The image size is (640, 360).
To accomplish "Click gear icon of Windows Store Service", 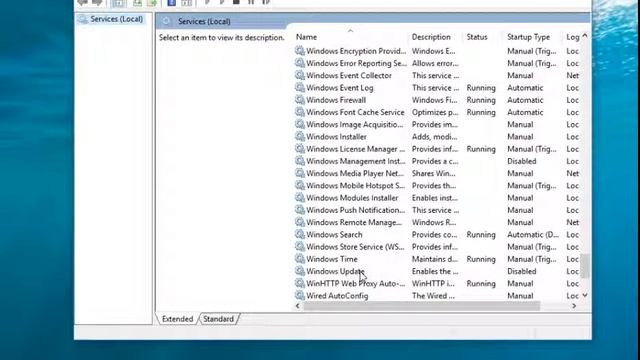I will click(300, 247).
